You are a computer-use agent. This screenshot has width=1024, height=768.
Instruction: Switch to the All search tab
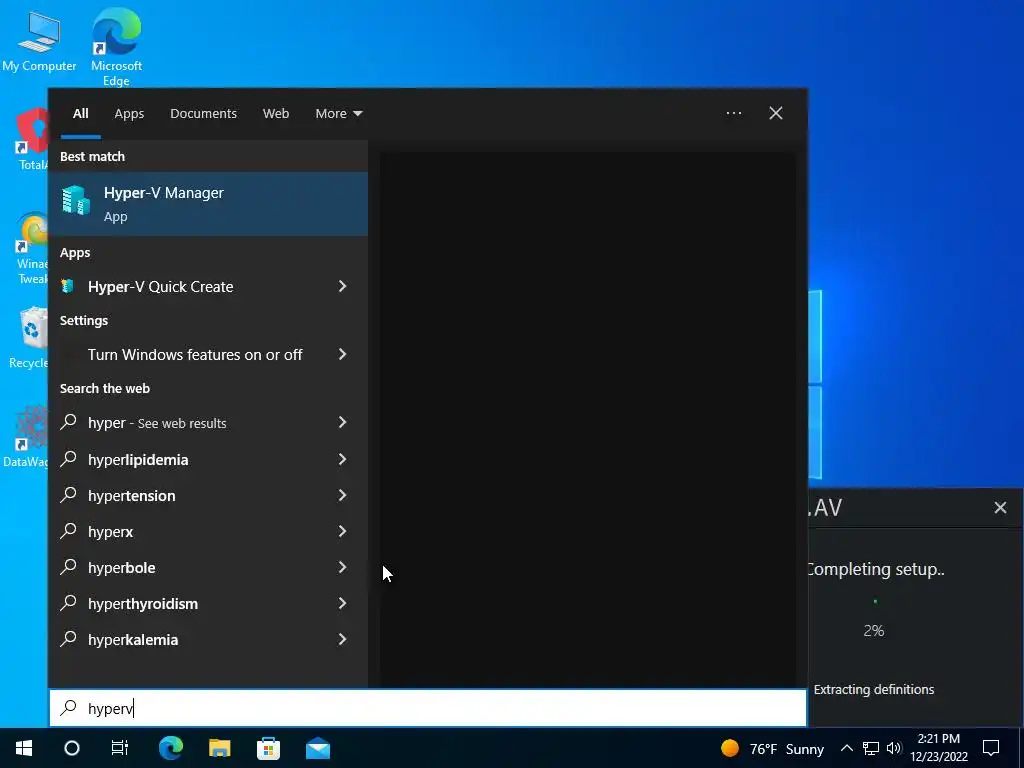click(81, 114)
